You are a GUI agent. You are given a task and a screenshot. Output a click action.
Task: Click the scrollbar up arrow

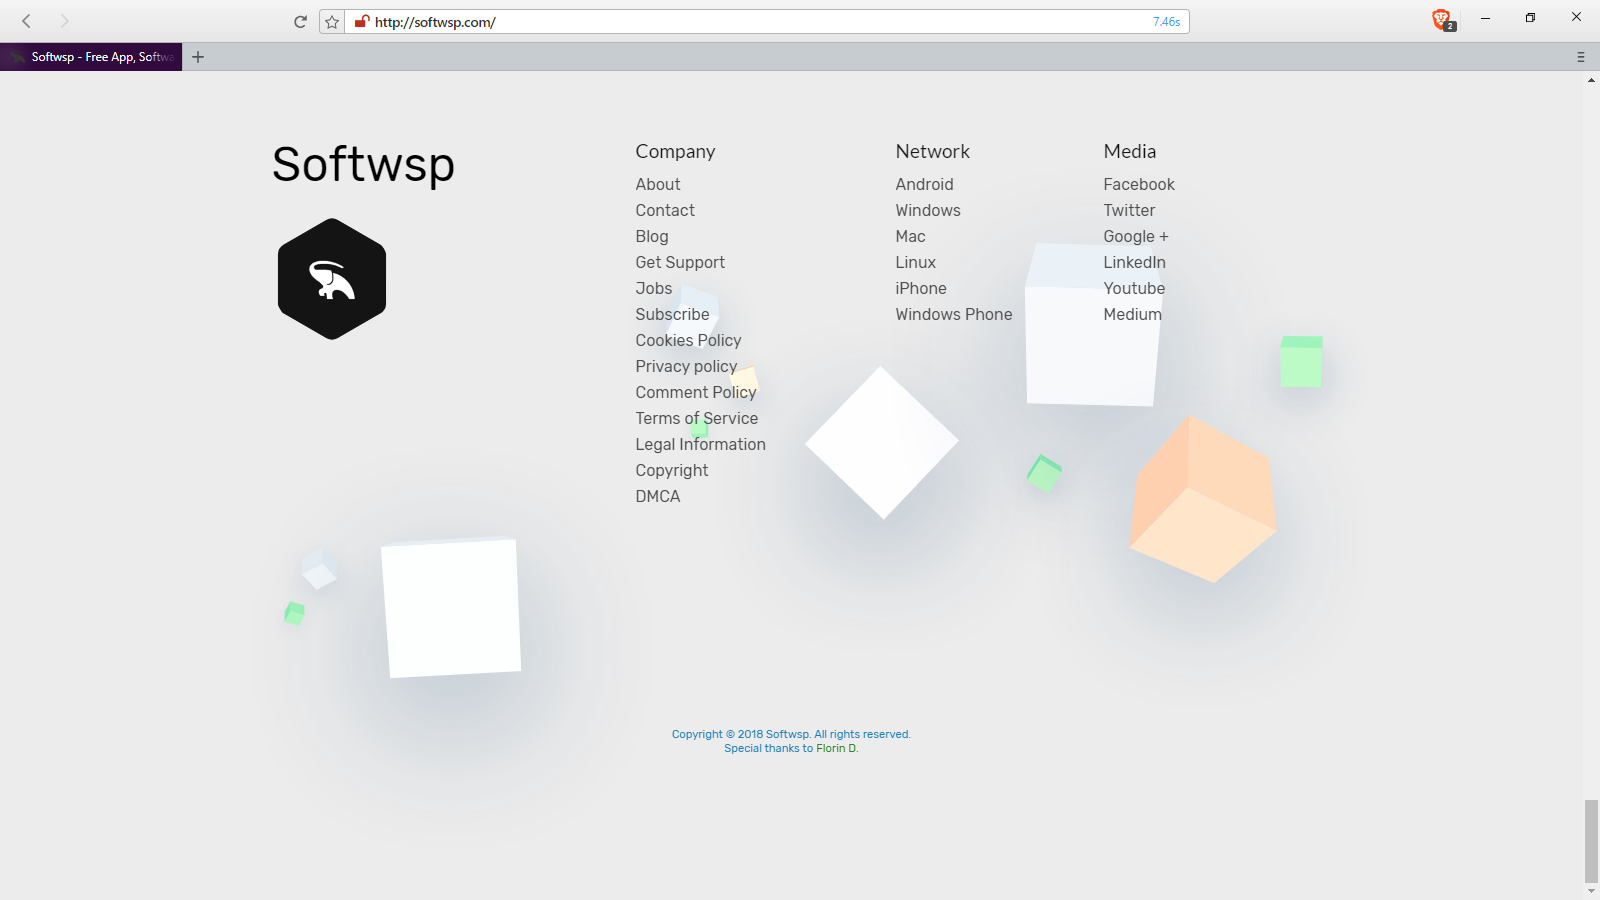tap(1591, 80)
